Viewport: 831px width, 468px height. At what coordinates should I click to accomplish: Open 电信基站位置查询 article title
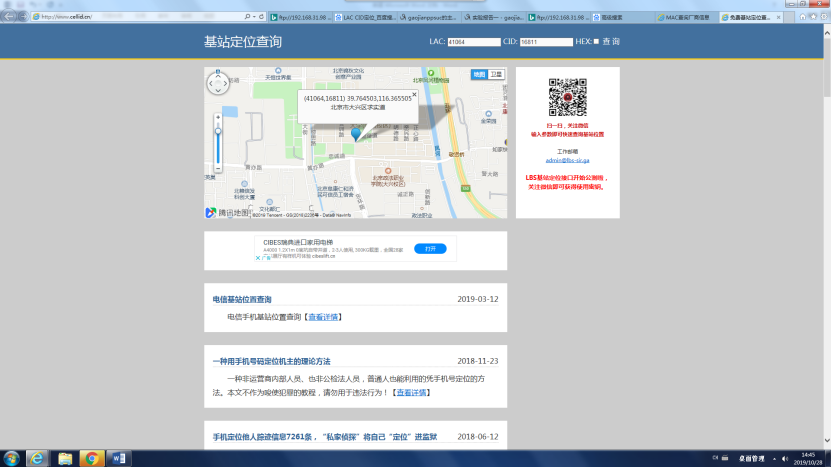click(x=242, y=299)
